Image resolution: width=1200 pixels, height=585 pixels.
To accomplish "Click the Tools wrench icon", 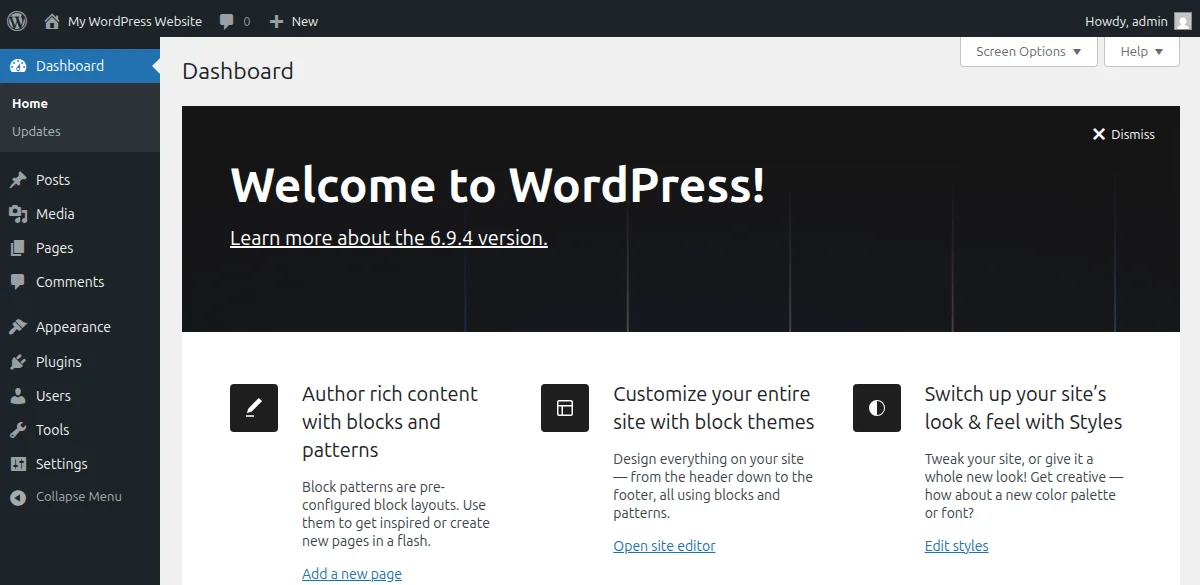I will tap(18, 430).
